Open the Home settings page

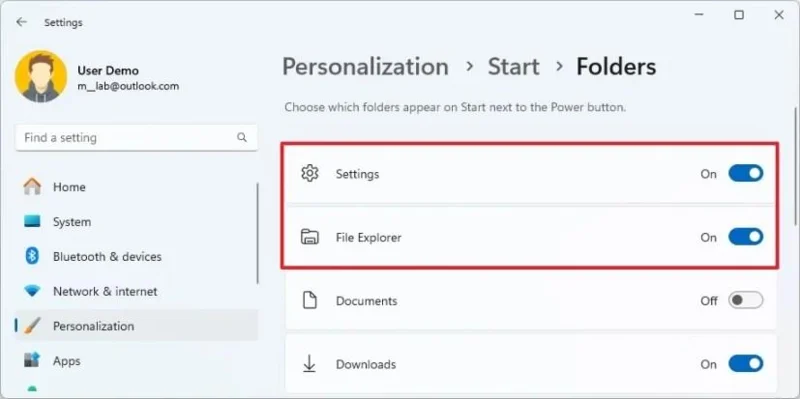(136, 187)
